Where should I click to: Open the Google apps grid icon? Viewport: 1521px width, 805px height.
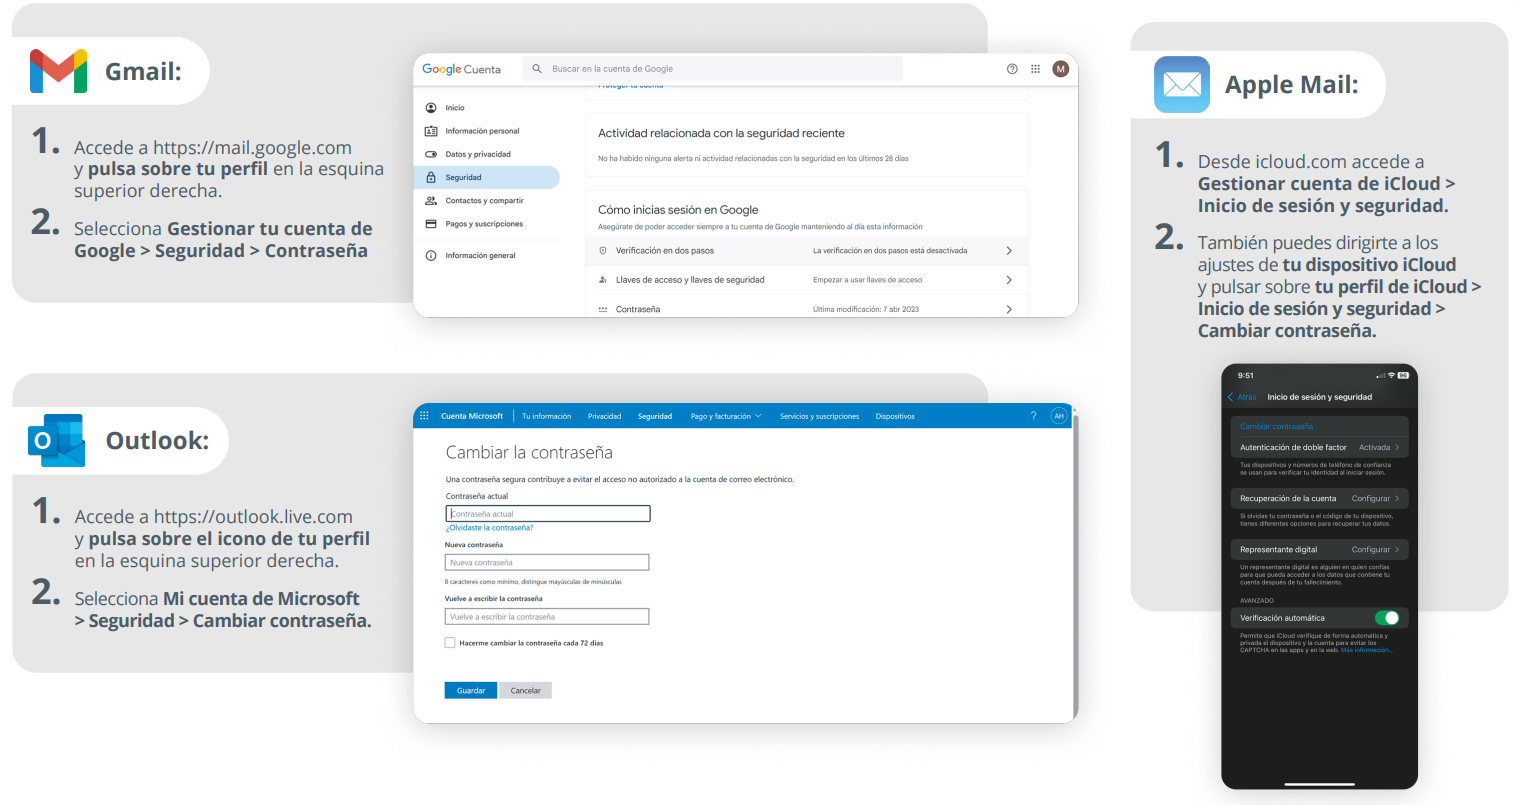[x=1035, y=69]
